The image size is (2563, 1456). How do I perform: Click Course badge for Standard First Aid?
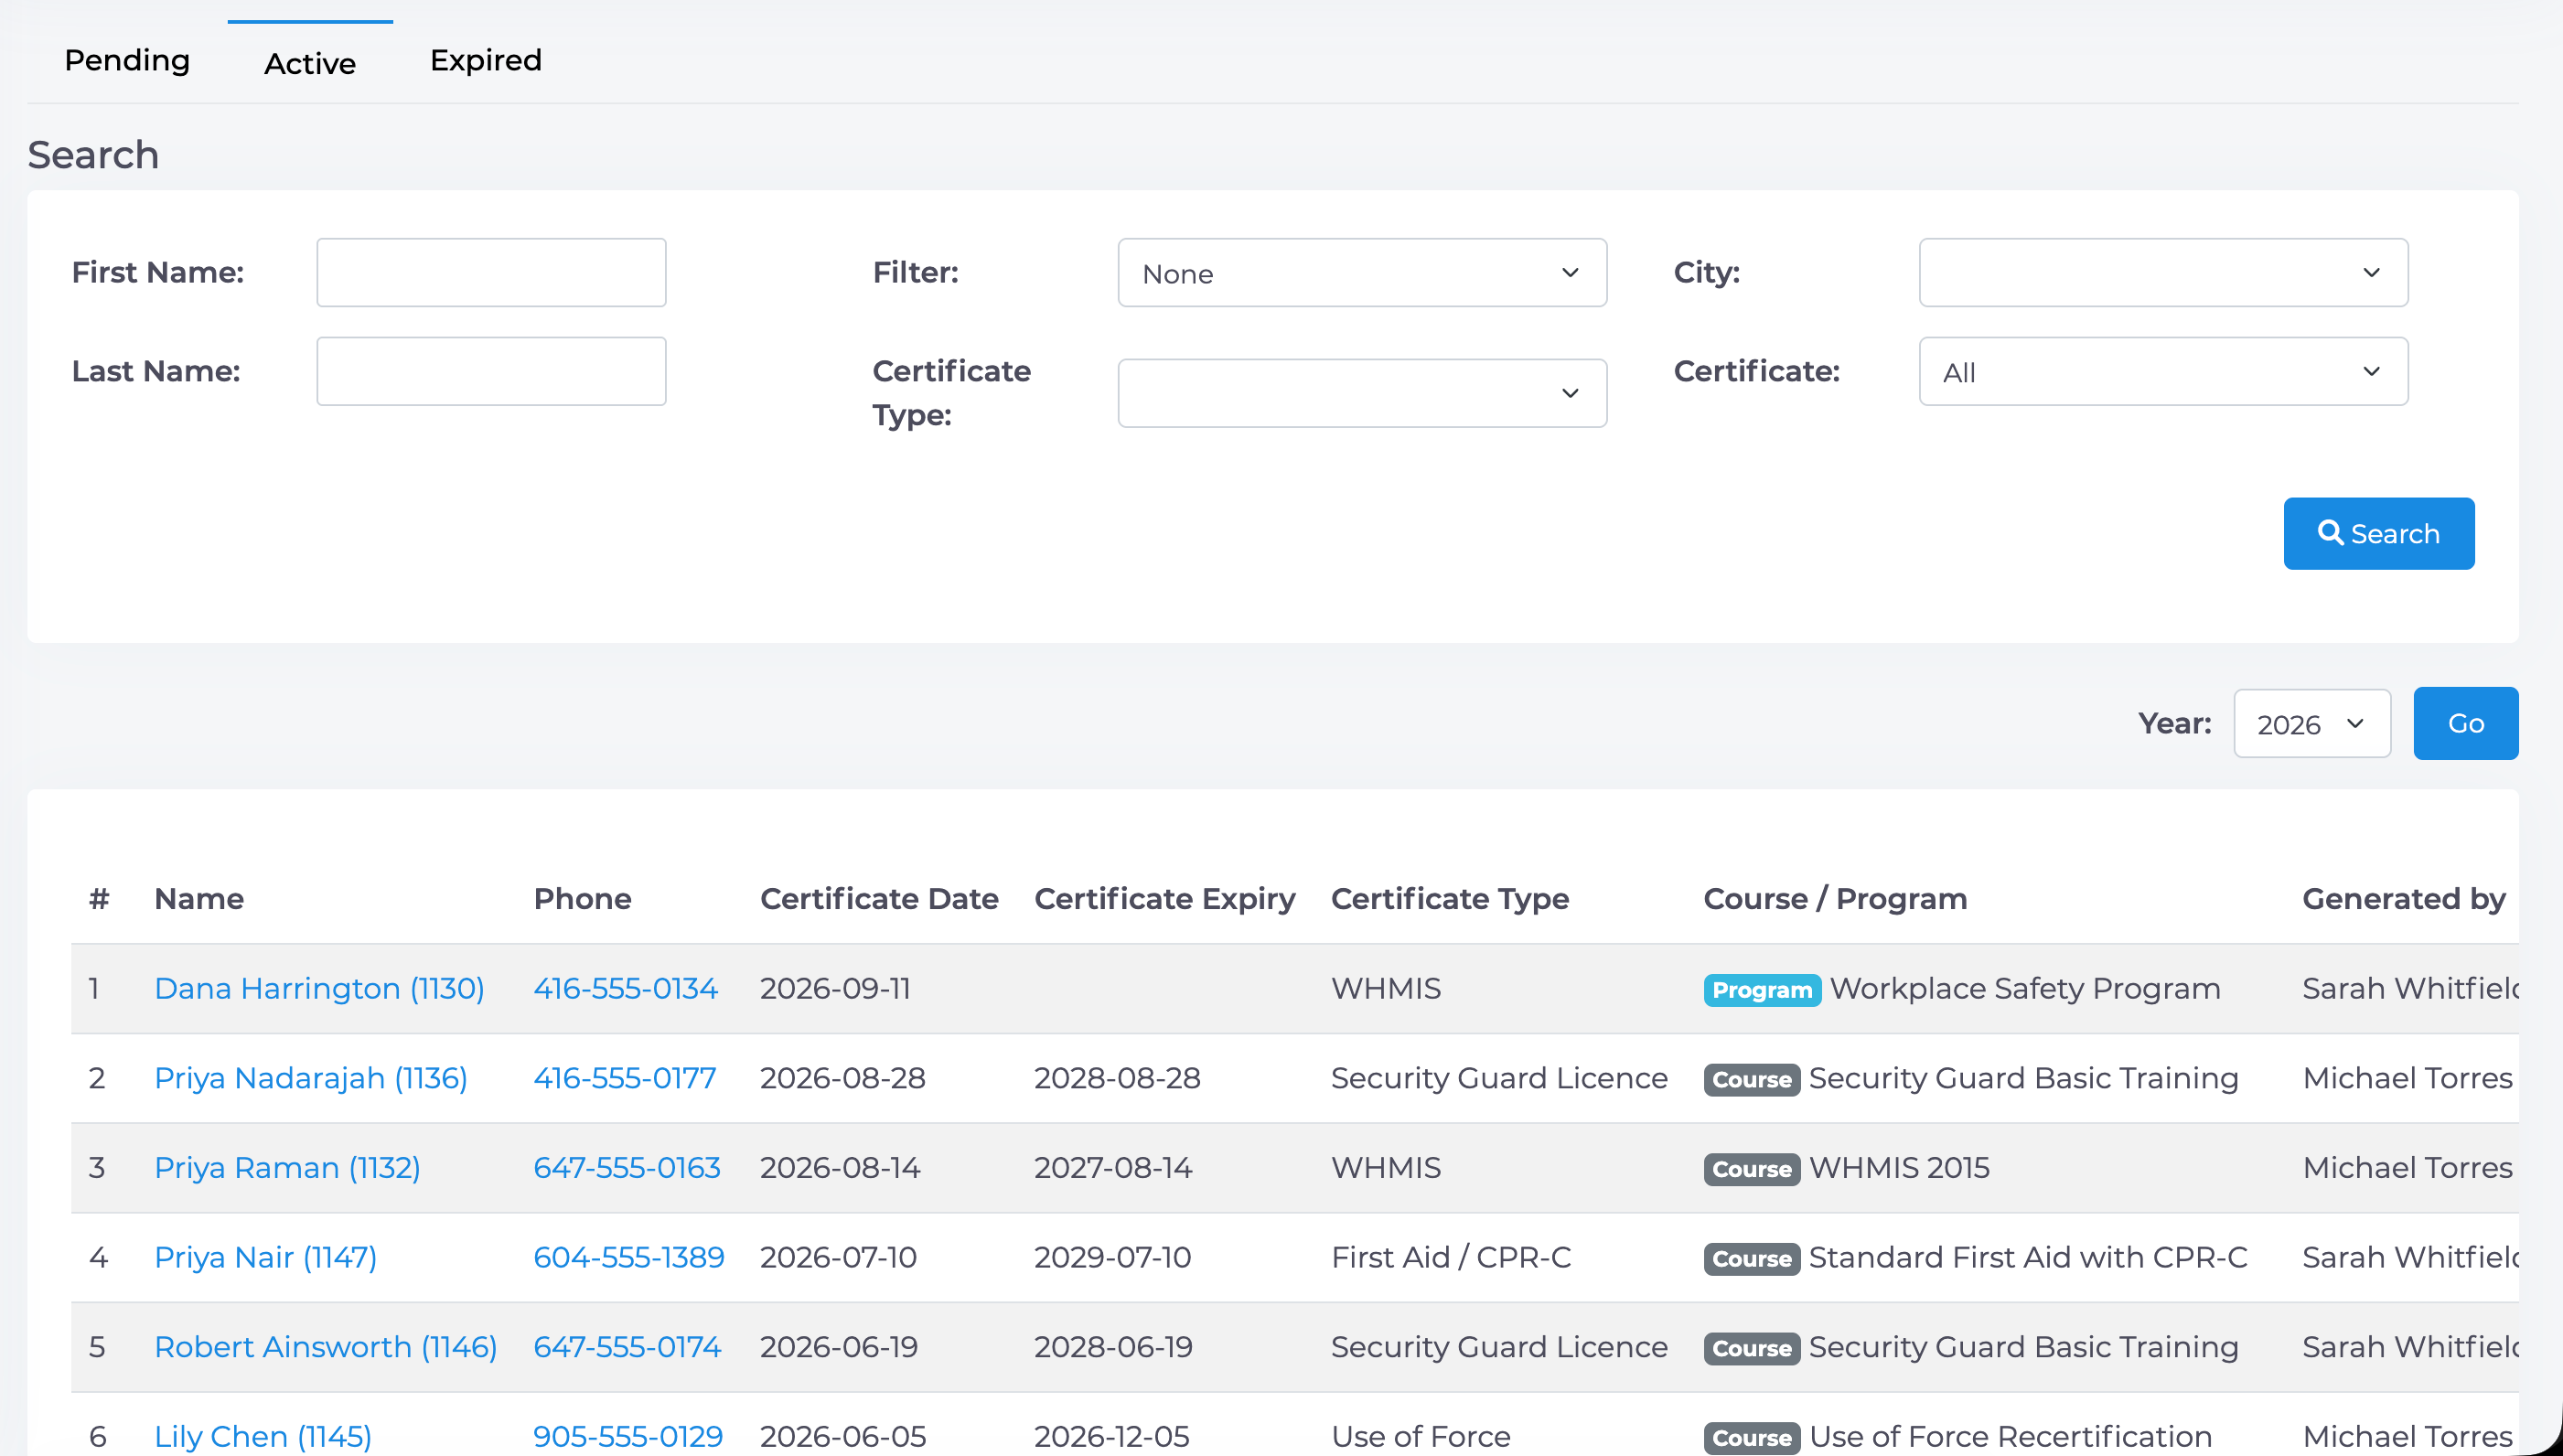tap(1752, 1259)
